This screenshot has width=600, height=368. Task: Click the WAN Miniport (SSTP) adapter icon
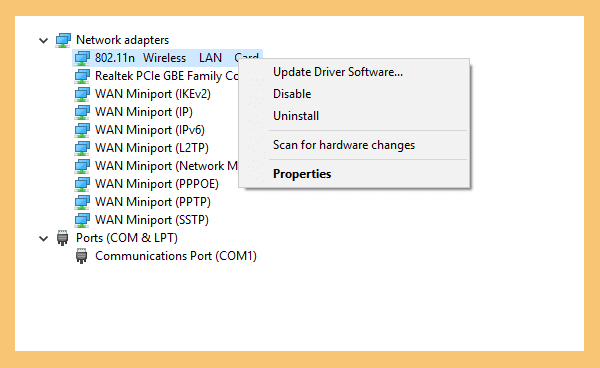click(x=82, y=220)
